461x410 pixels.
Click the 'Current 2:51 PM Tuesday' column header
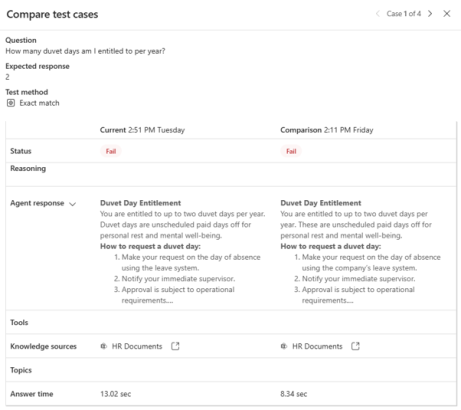point(142,130)
